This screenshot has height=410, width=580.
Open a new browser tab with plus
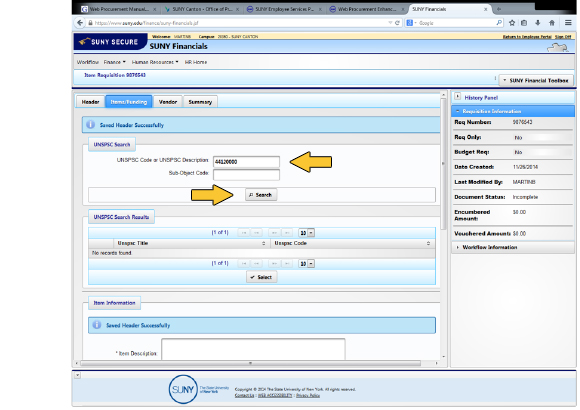tap(499, 9)
